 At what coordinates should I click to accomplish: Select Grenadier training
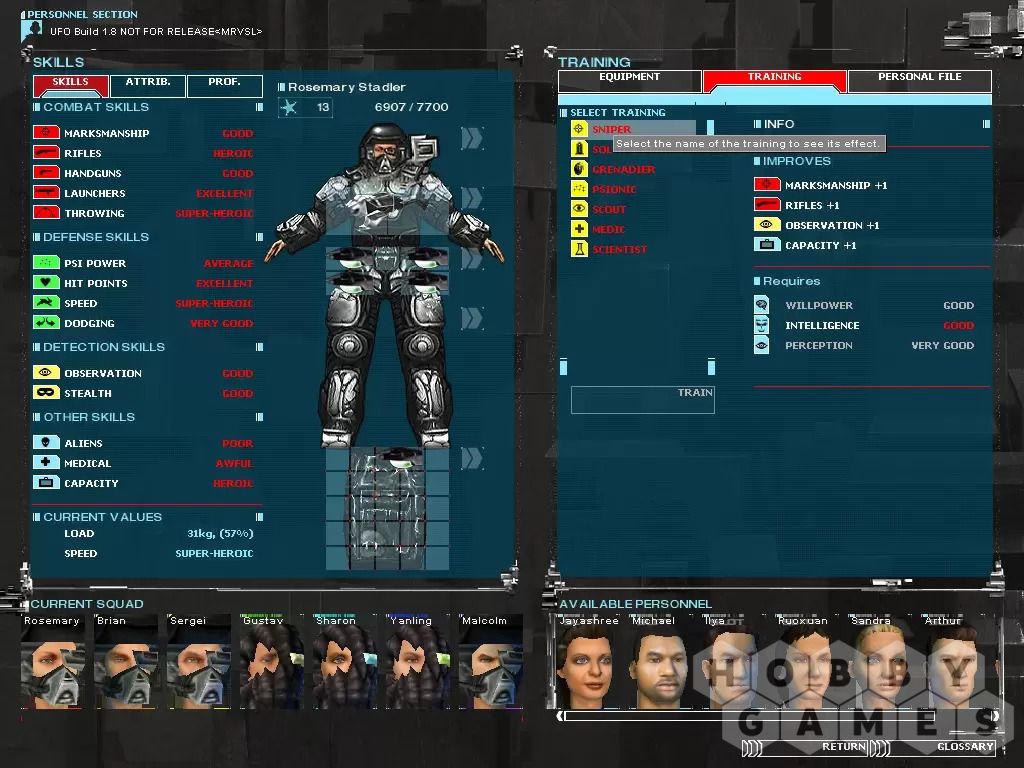(624, 169)
